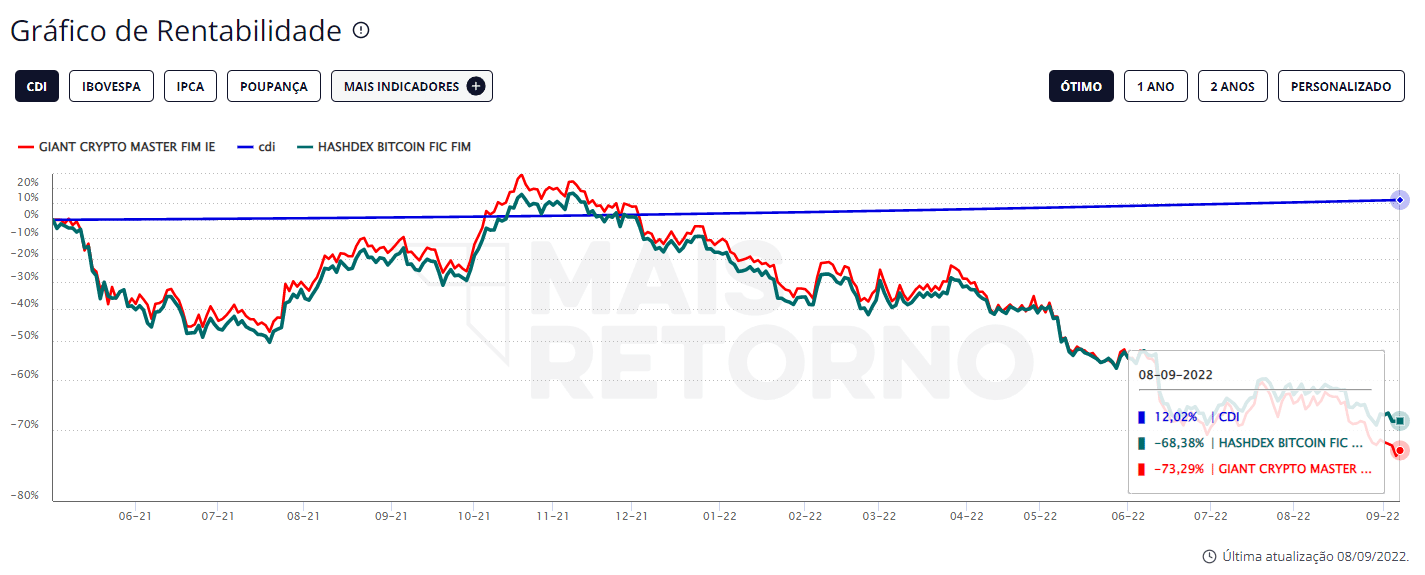The width and height of the screenshot is (1425, 575).
Task: Click the plus icon in Mais Indicadores
Action: click(476, 87)
